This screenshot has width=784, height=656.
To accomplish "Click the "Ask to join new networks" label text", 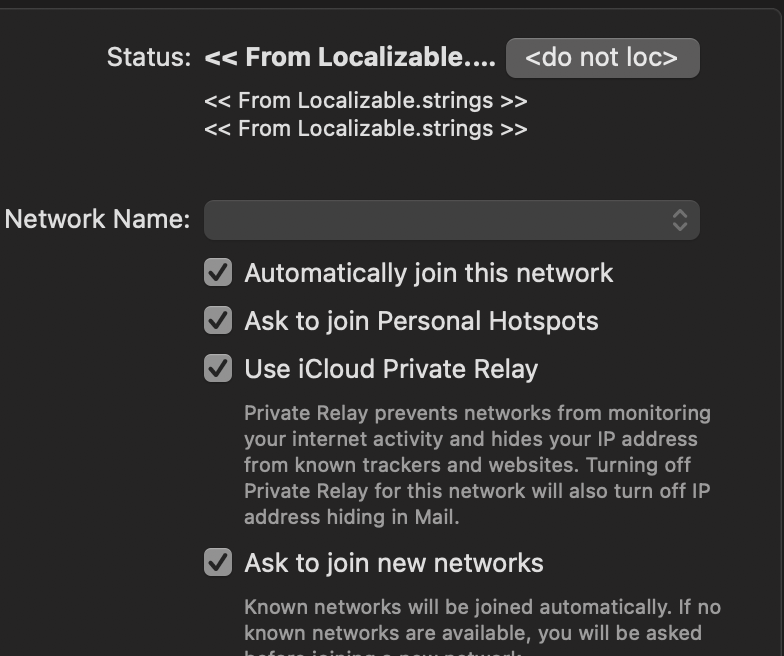I will tap(394, 563).
